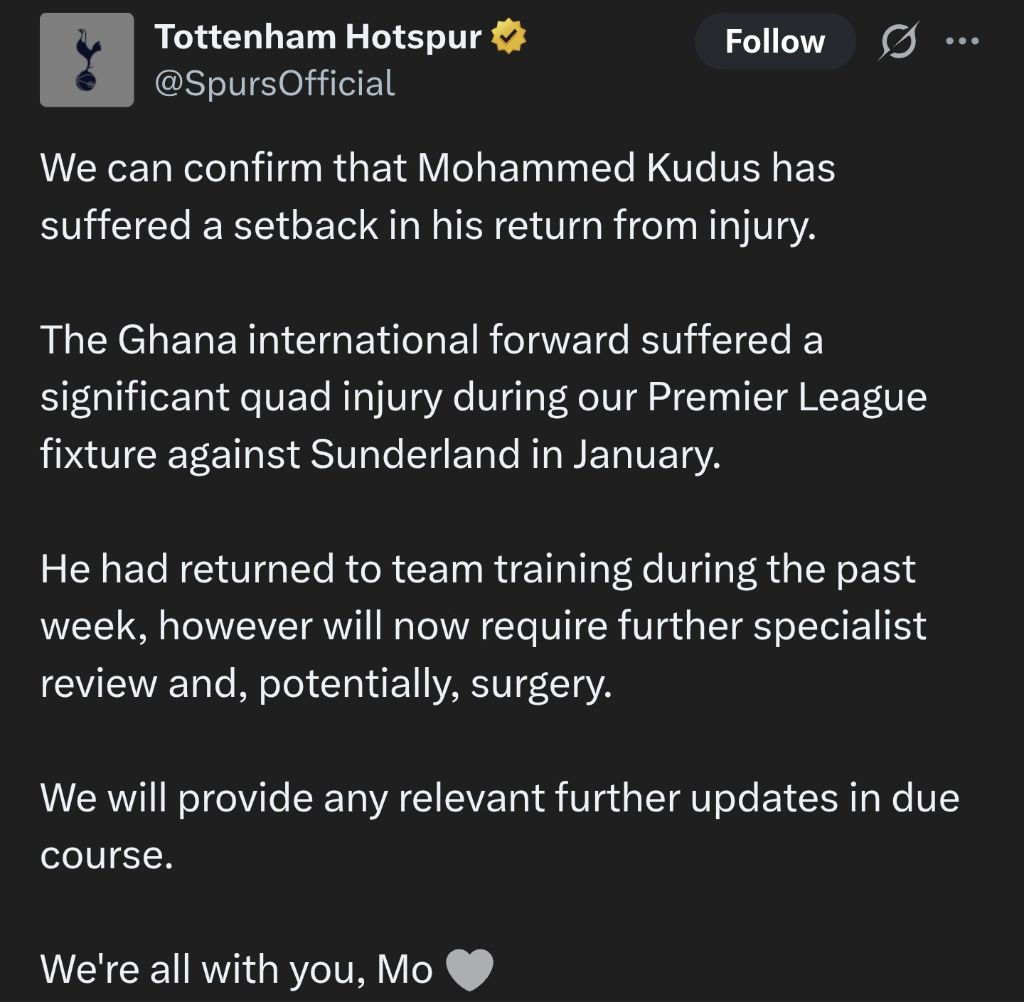Click the line starting "He had returned"
This screenshot has height=1002, width=1024.
(x=478, y=569)
